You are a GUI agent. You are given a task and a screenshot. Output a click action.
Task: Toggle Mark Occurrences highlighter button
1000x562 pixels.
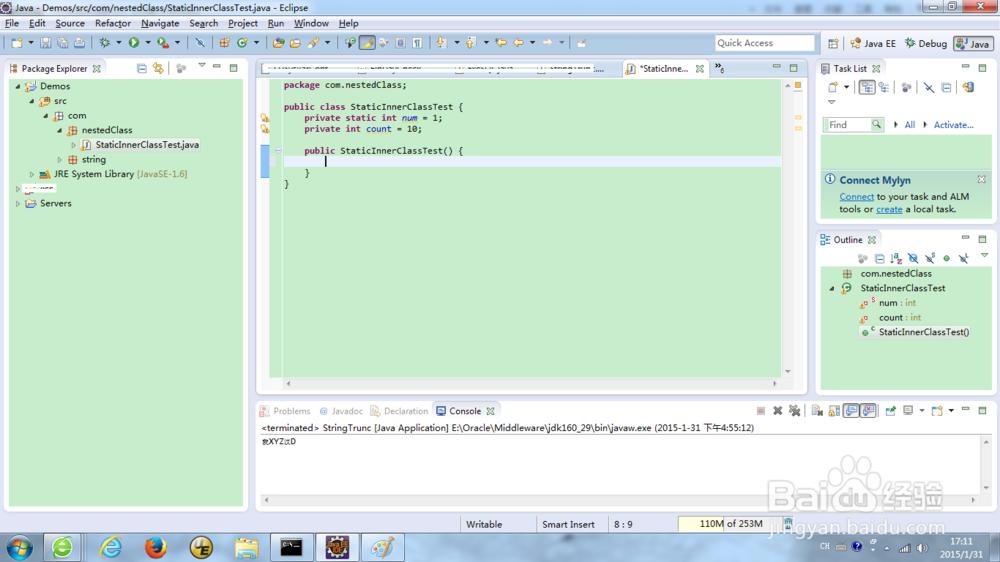(367, 43)
